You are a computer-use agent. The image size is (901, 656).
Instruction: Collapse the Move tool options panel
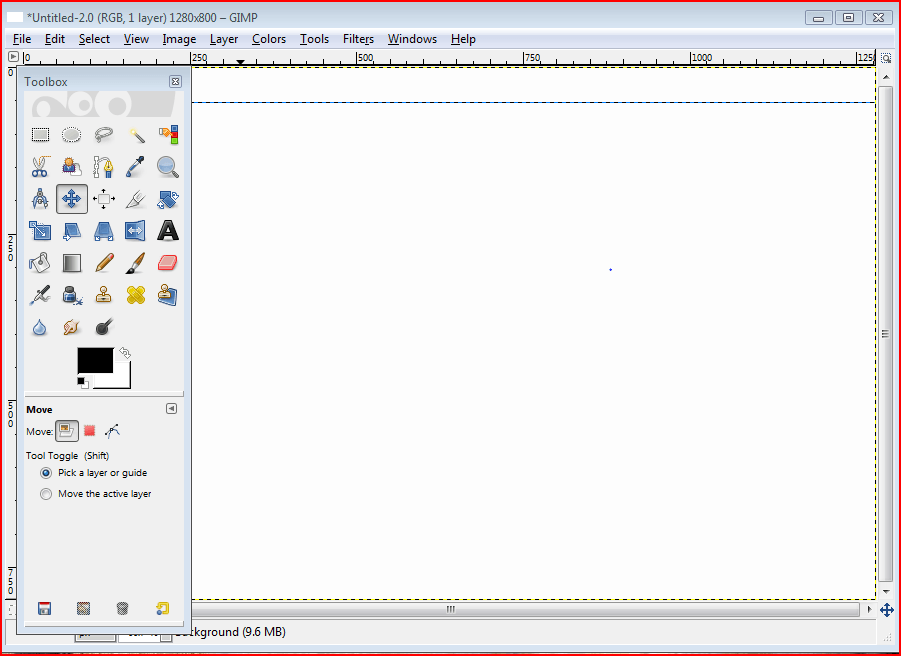tap(171, 408)
